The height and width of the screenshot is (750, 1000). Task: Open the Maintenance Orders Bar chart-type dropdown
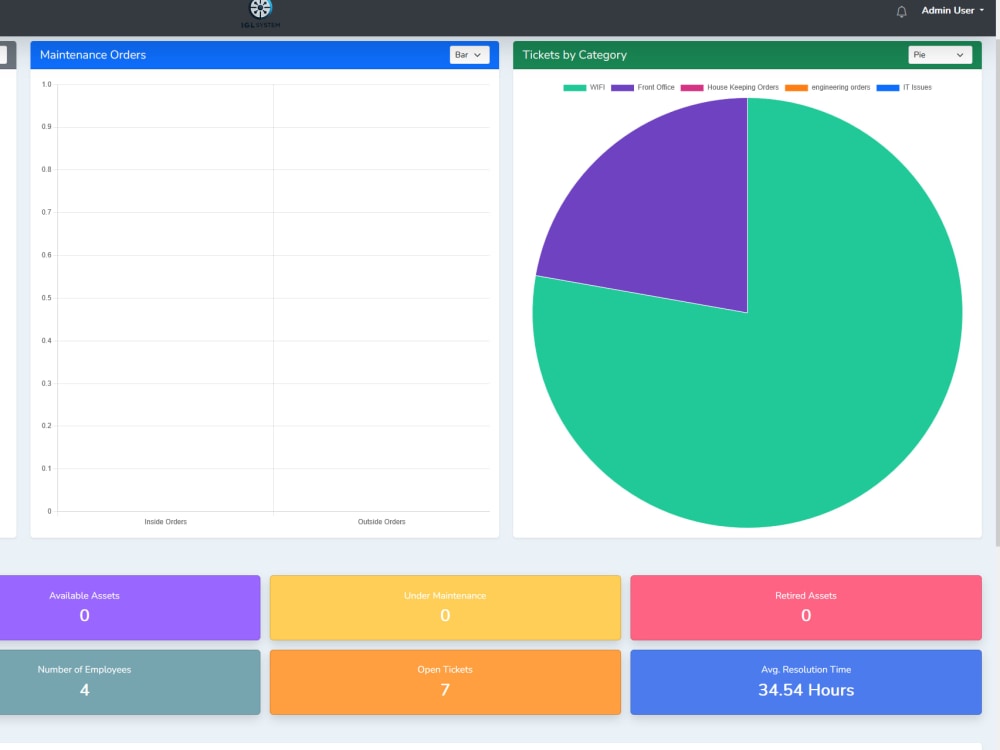(469, 55)
